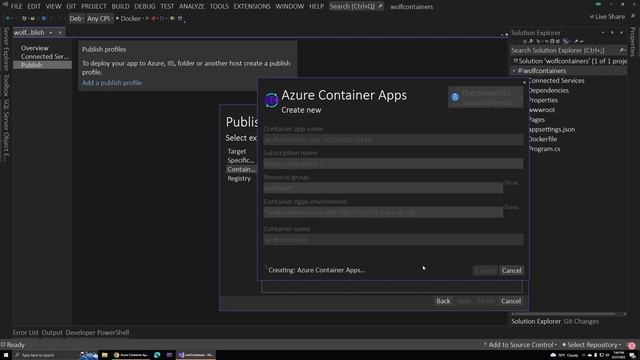Open the FILE menu
The image size is (640, 360).
pyautogui.click(x=16, y=7)
